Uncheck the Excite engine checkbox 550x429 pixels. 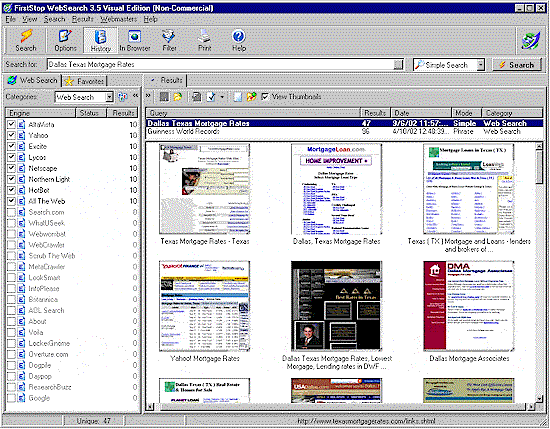pos(11,146)
